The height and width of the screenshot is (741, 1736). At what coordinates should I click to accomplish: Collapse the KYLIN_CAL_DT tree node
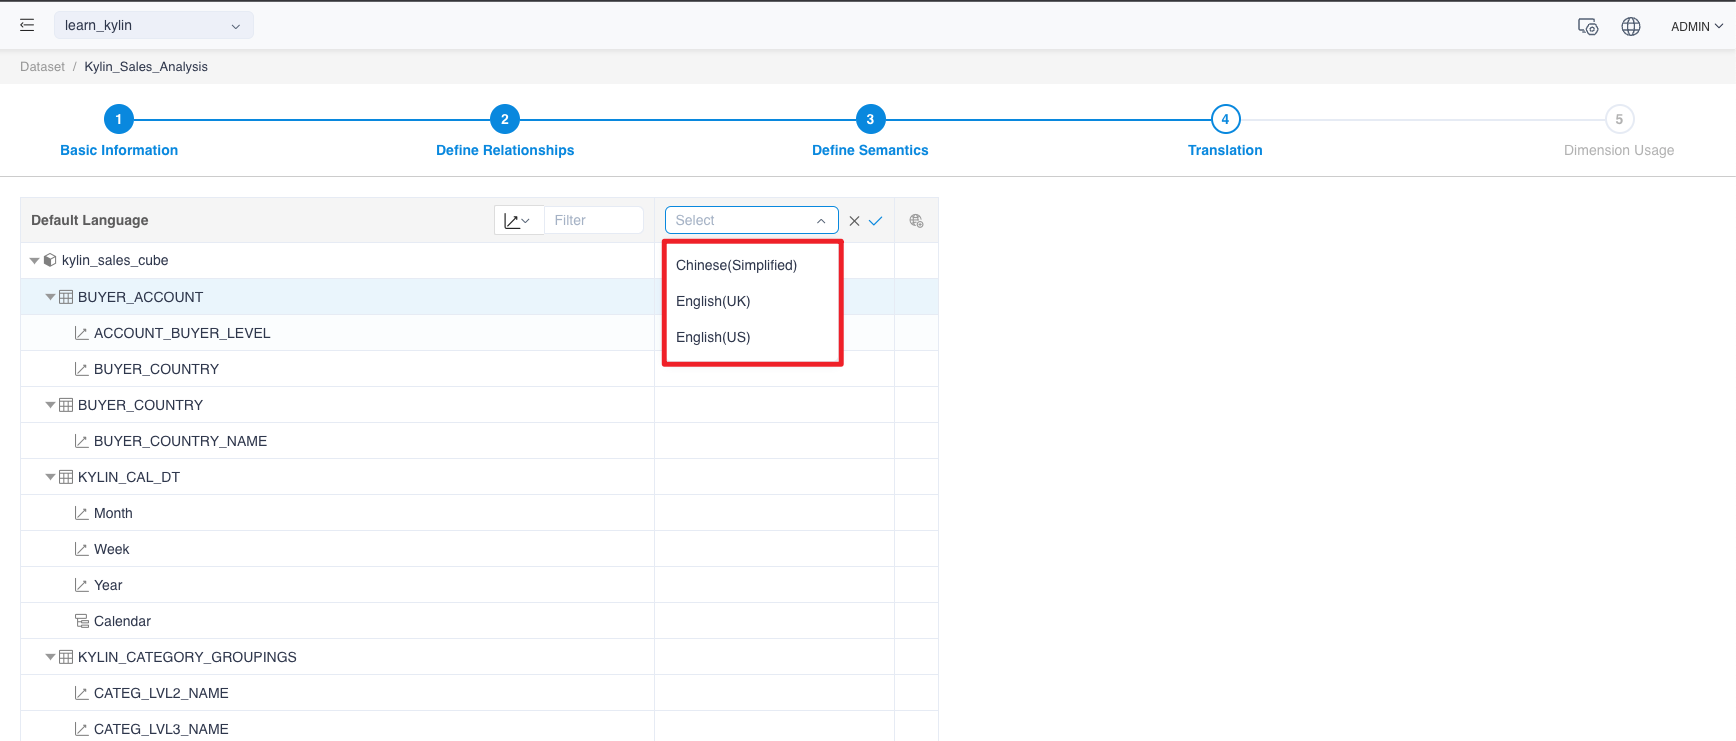pos(50,477)
